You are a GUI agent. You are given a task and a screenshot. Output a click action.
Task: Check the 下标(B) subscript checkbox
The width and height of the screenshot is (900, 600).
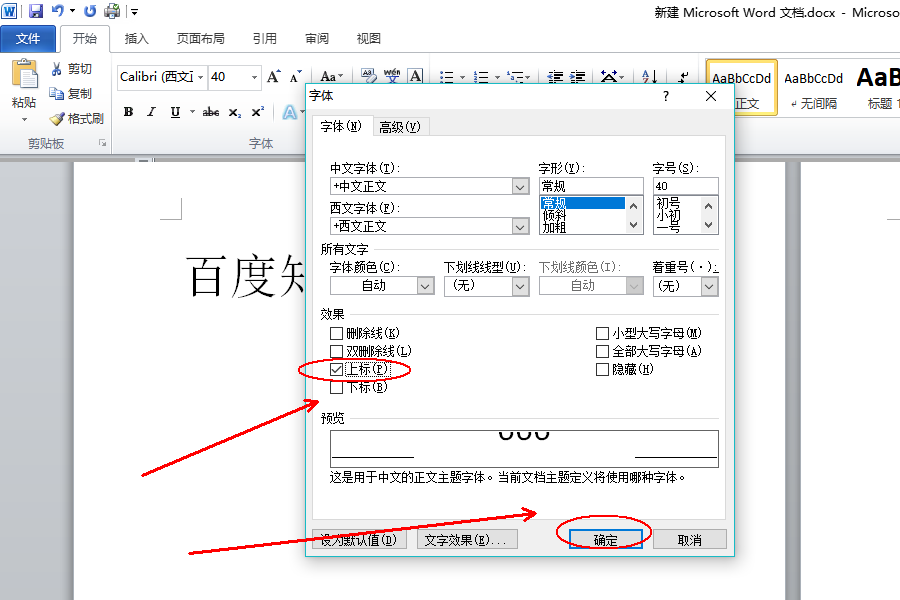[336, 388]
